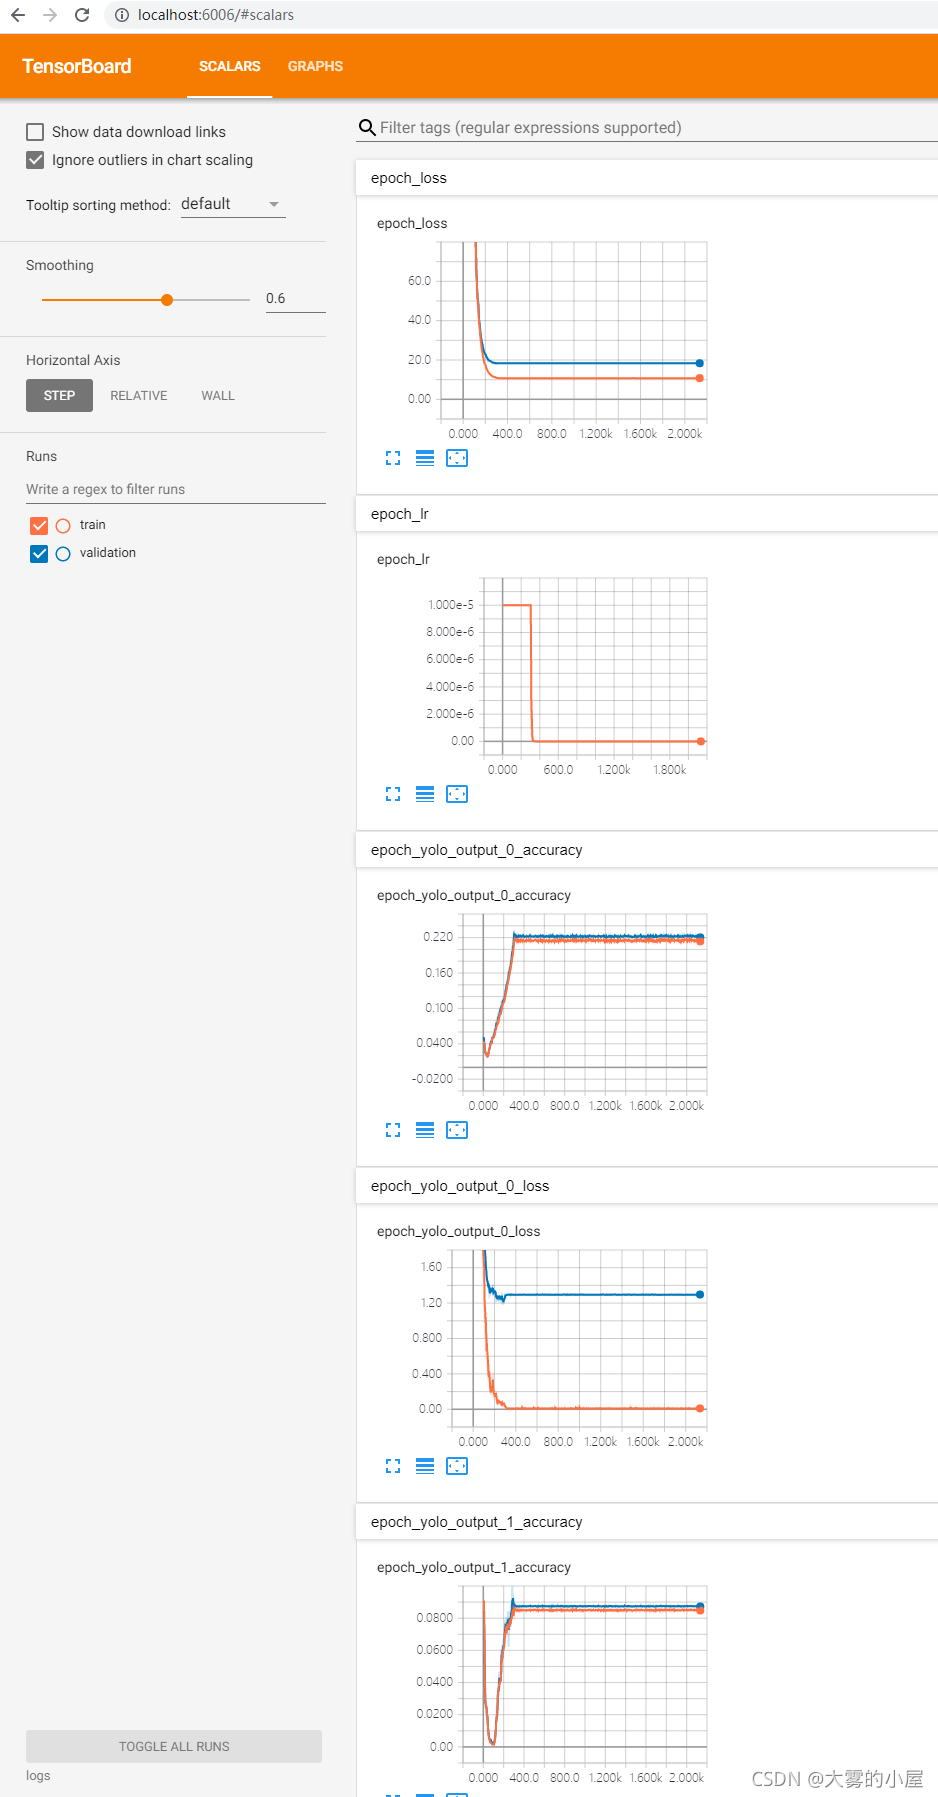
Task: Click the epoch_lr chart plot area
Action: tap(594, 667)
